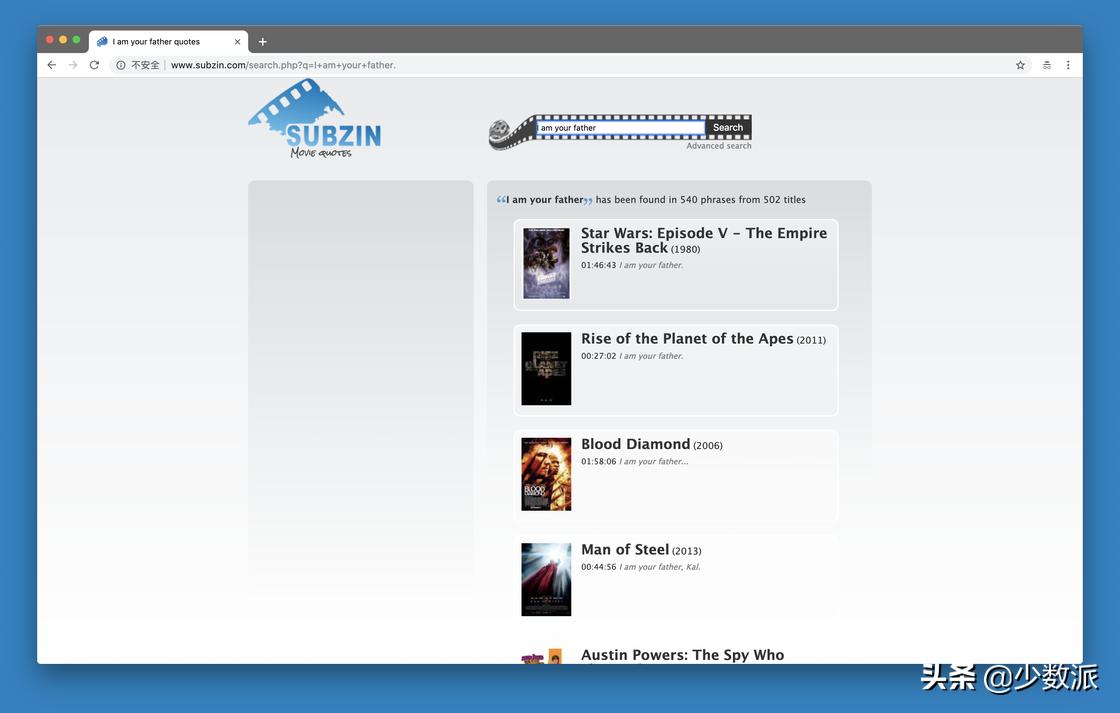
Task: Open the Man of Steel poster thumbnail
Action: 546,579
